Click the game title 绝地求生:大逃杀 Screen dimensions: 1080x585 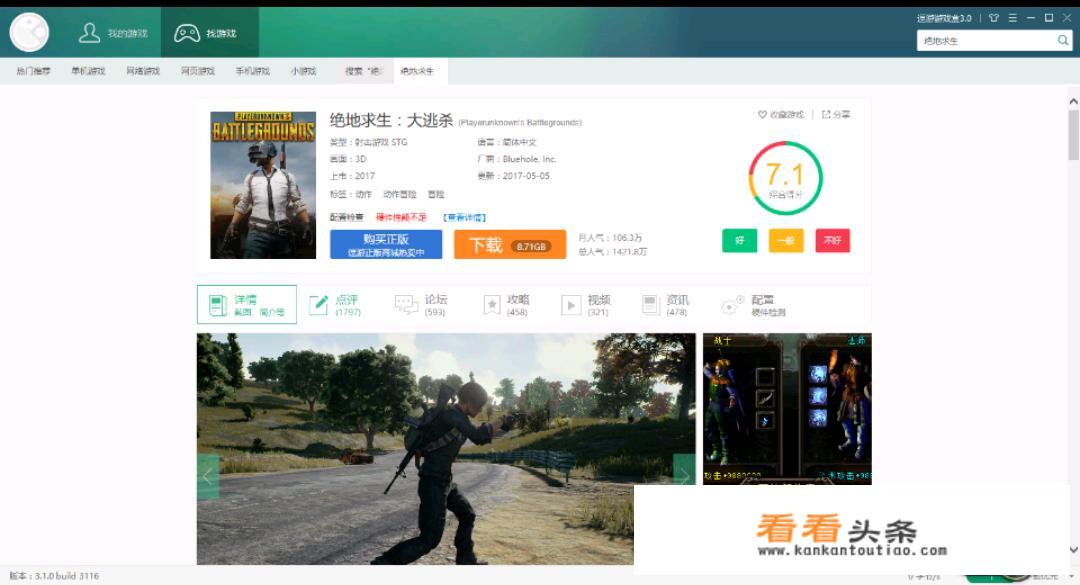tap(391, 121)
